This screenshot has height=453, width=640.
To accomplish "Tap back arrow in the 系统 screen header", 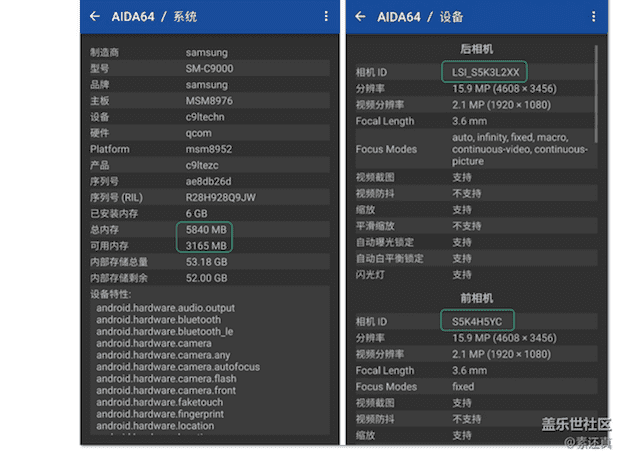I will 95,16.
